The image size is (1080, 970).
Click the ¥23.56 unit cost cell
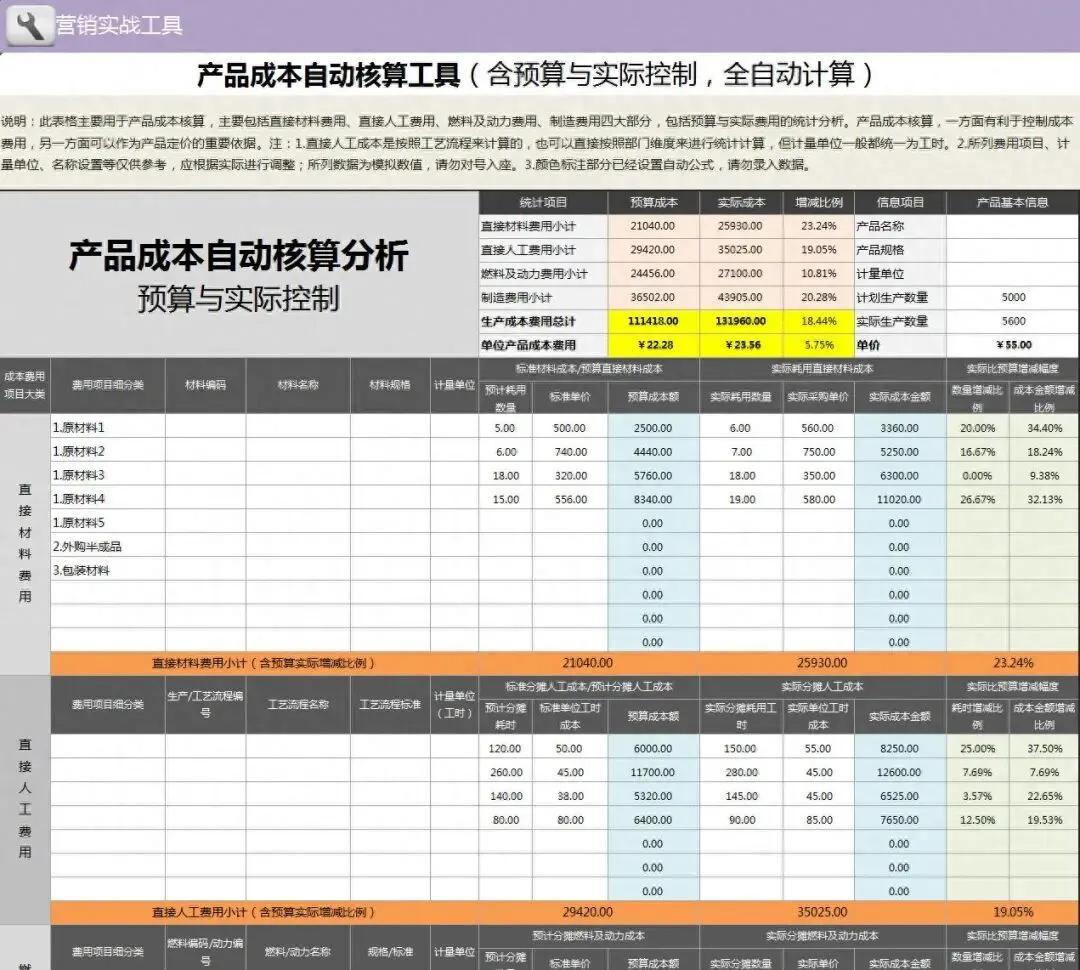pos(741,345)
